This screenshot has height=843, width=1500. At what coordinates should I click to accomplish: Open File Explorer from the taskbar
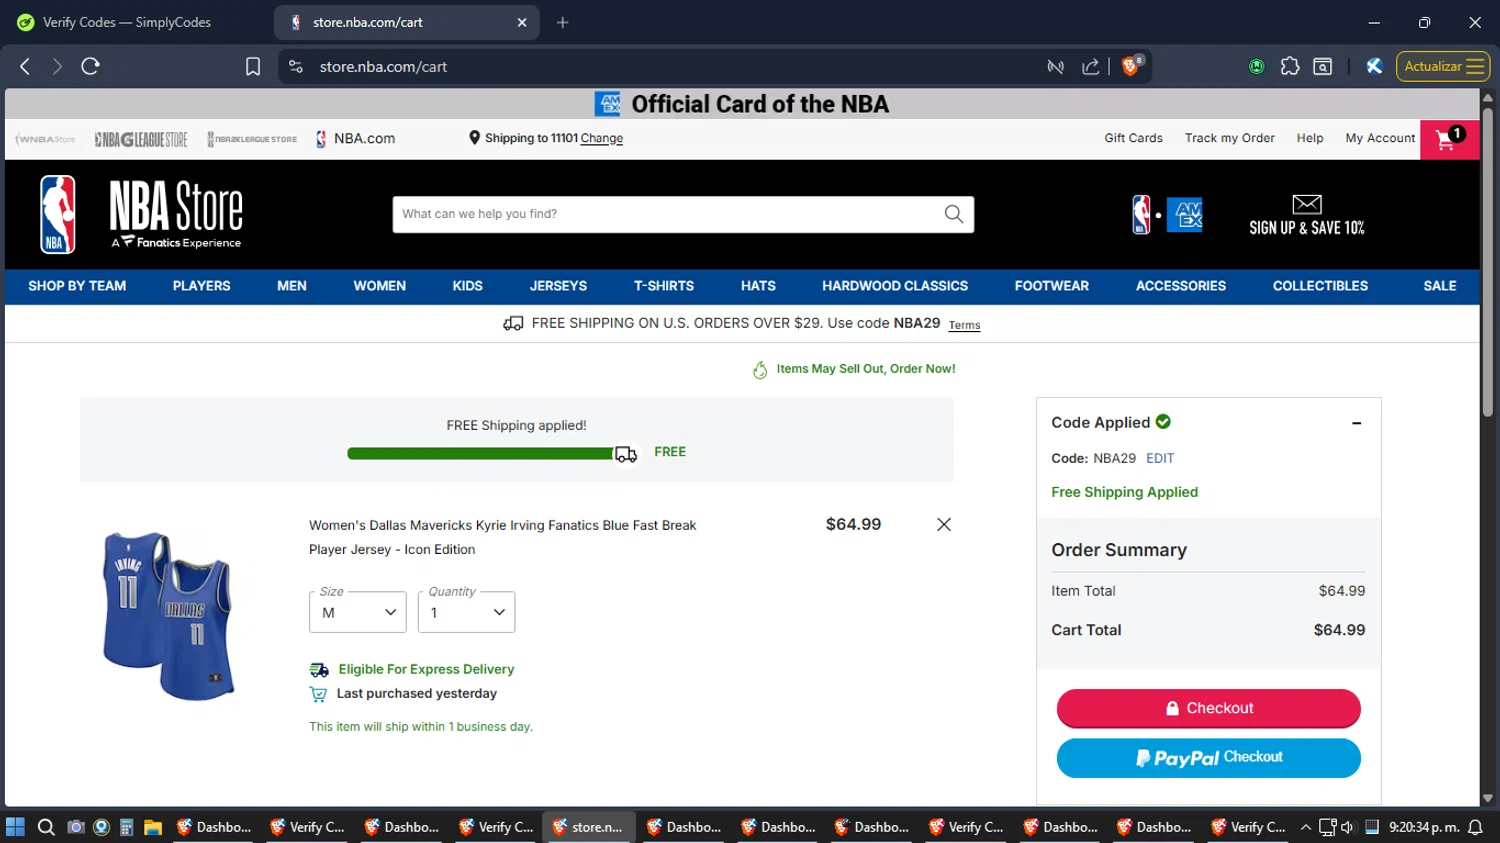[153, 827]
